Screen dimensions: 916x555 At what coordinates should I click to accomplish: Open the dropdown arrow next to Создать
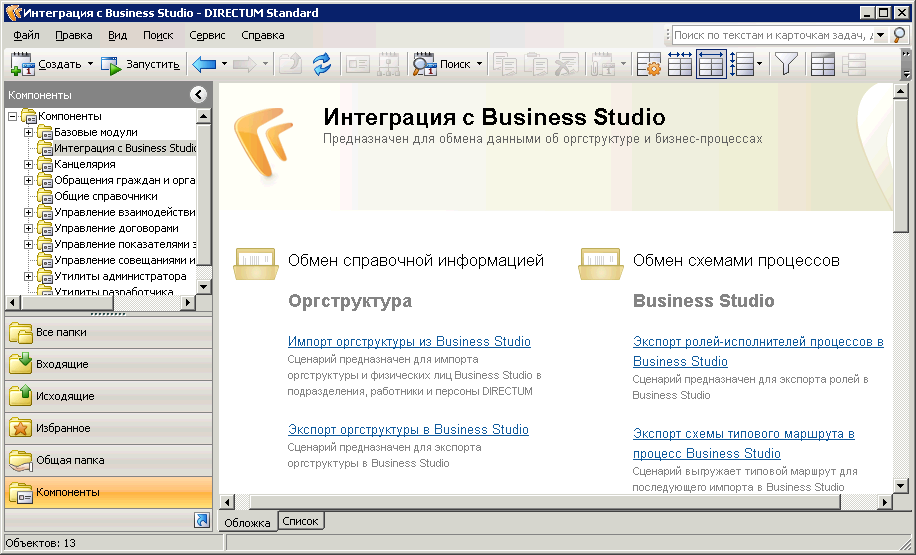pyautogui.click(x=90, y=65)
